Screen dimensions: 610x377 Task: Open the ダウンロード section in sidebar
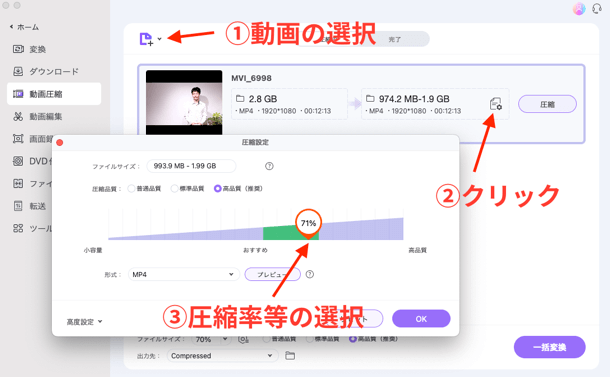pos(54,72)
